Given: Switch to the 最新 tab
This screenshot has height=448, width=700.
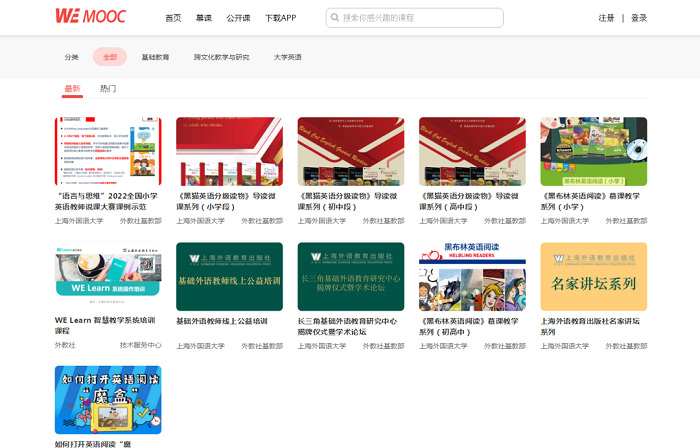Looking at the screenshot, I should 72,88.
